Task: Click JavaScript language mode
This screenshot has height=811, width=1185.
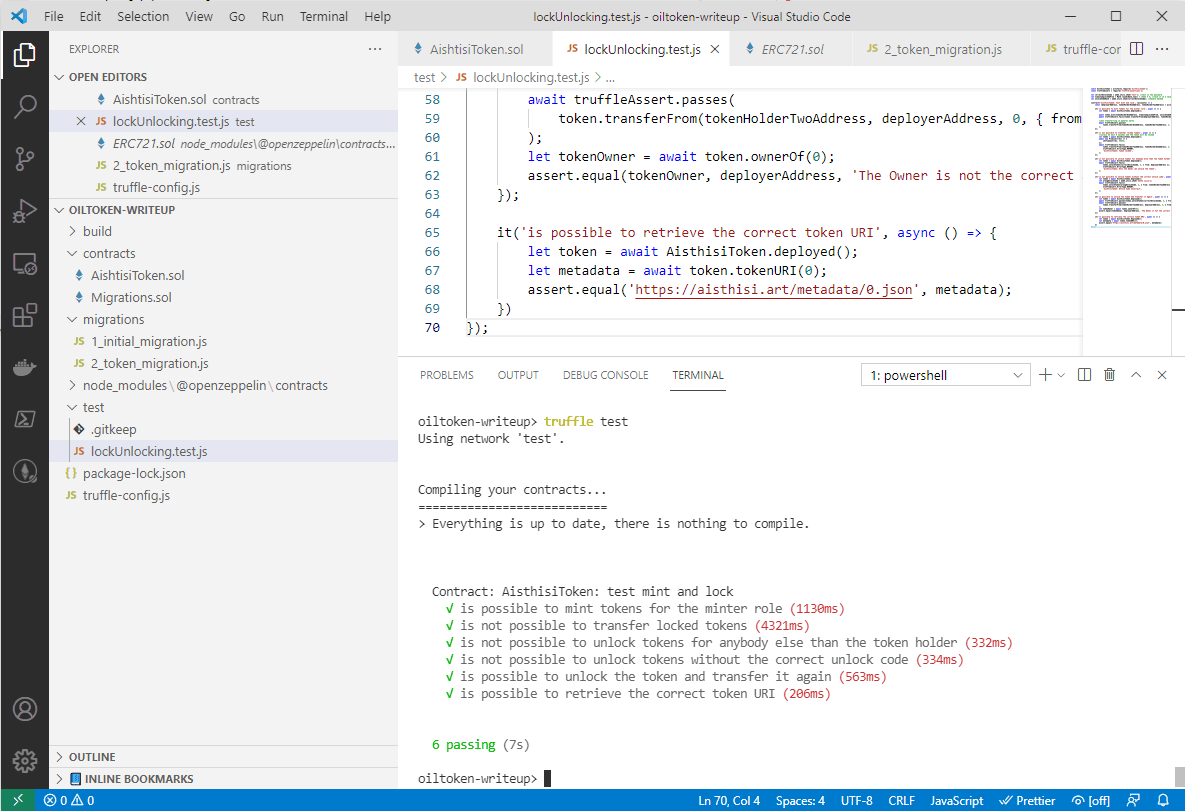Action: [956, 800]
